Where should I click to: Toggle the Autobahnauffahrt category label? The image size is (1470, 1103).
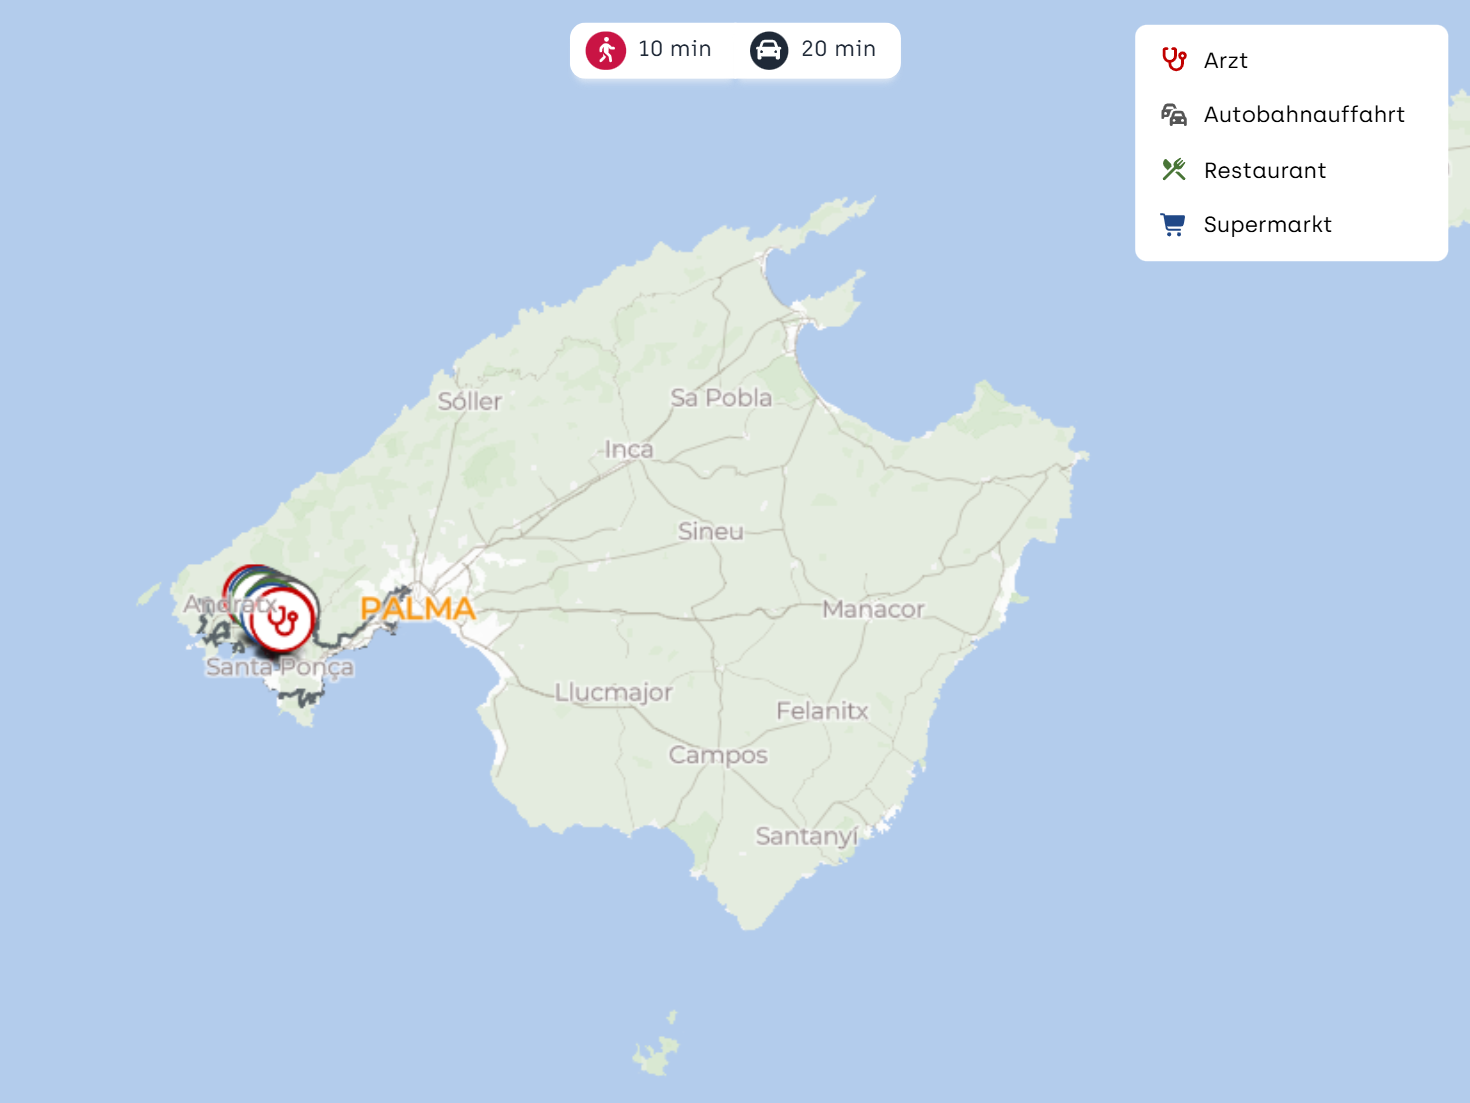(1304, 115)
